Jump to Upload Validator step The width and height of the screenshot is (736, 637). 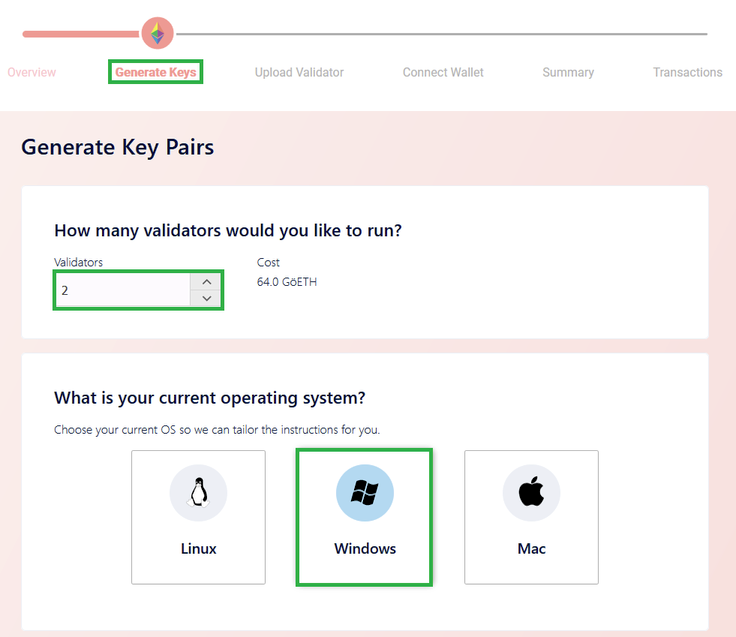tap(299, 72)
